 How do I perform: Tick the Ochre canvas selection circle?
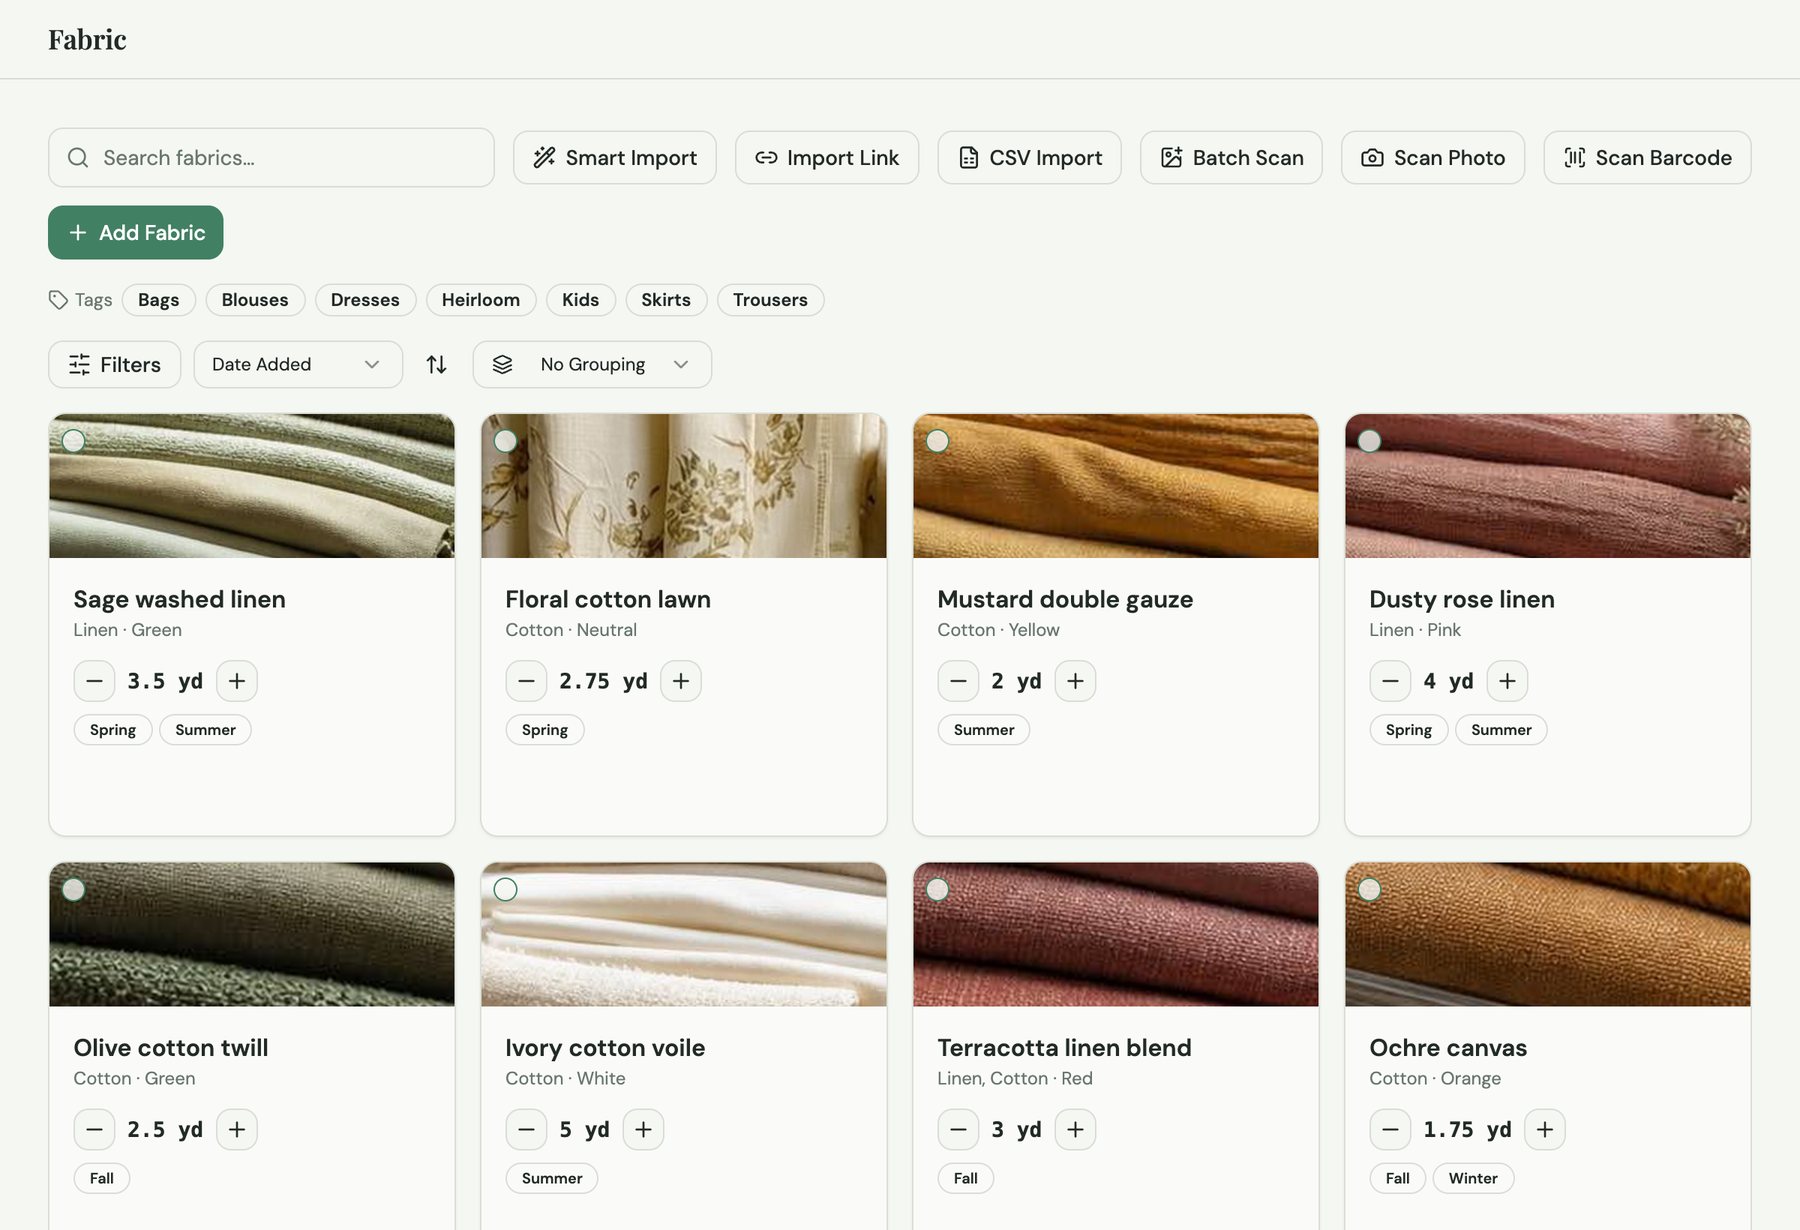(x=1369, y=889)
